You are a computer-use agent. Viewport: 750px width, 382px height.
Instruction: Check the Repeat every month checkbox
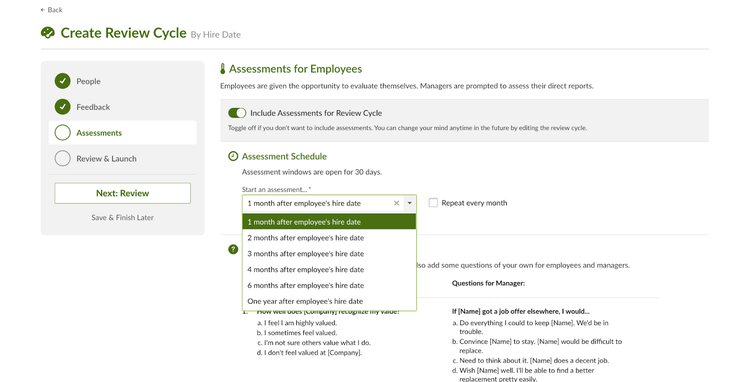433,203
